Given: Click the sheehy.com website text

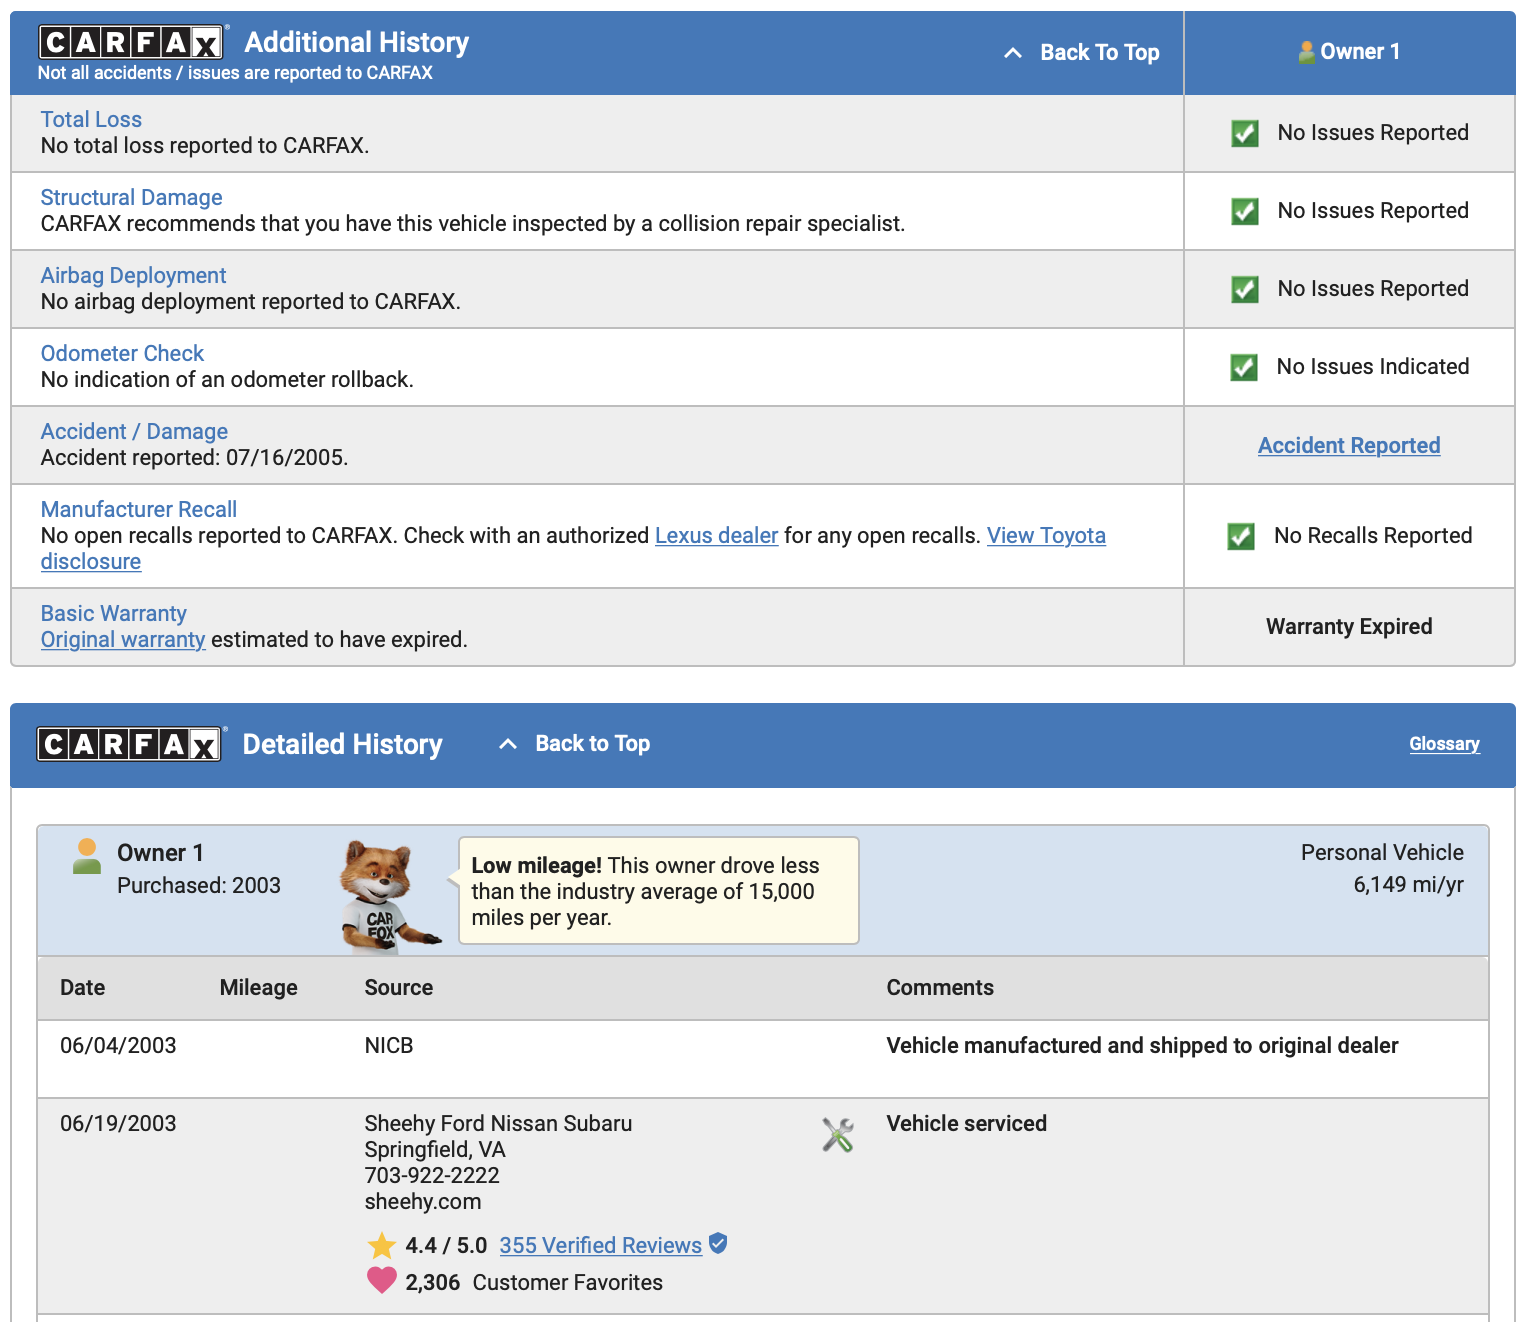Looking at the screenshot, I should pos(423,1201).
